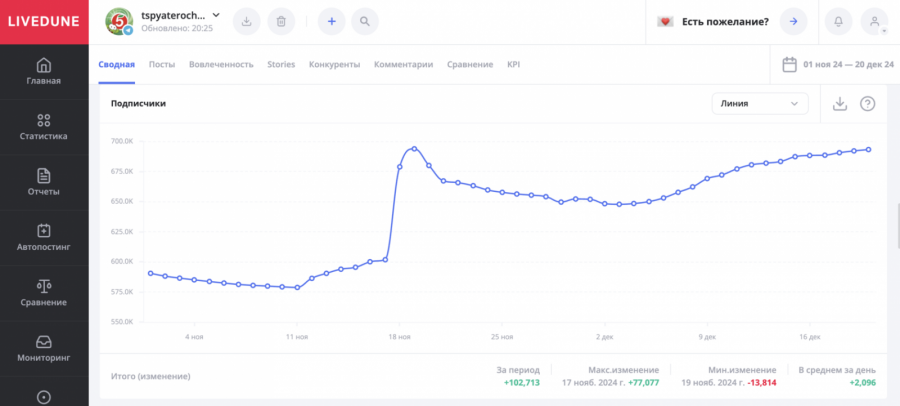This screenshot has width=900, height=406.
Task: Expand the Линия chart type dropdown
Action: 760,104
